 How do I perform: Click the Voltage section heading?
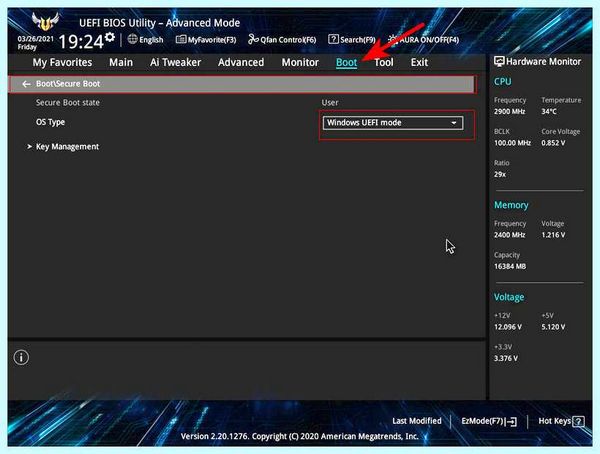click(509, 297)
